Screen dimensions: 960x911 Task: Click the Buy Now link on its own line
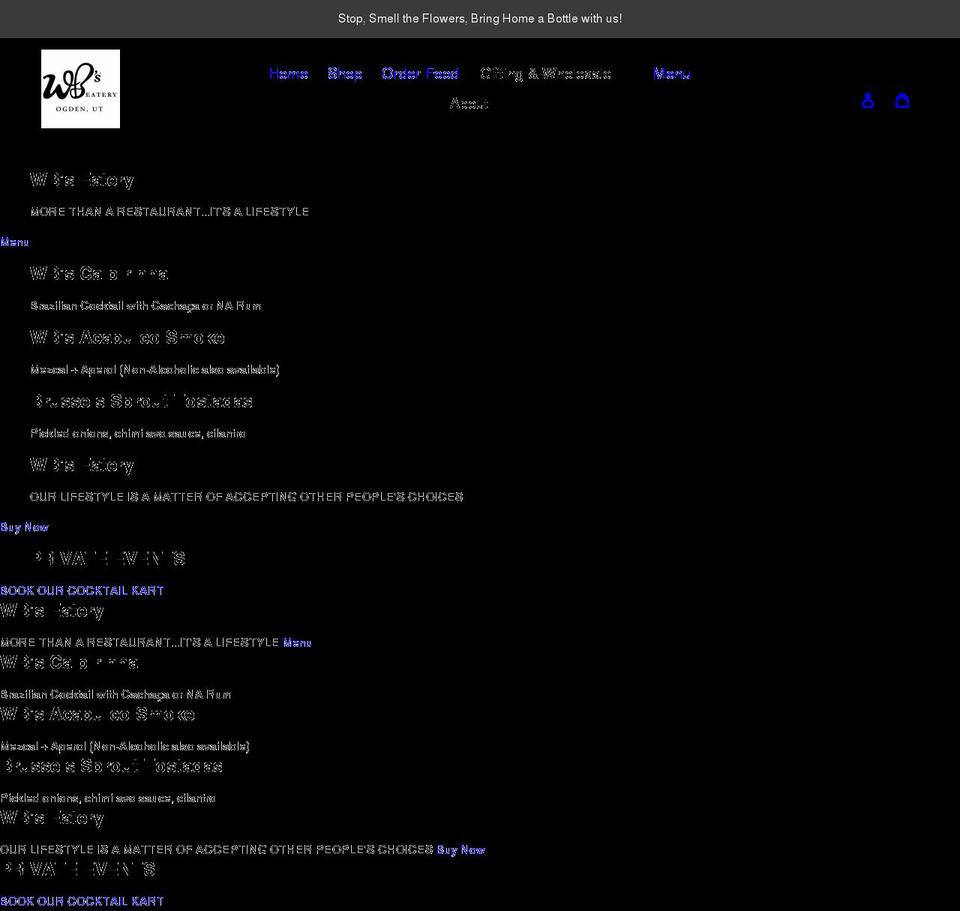pos(24,527)
